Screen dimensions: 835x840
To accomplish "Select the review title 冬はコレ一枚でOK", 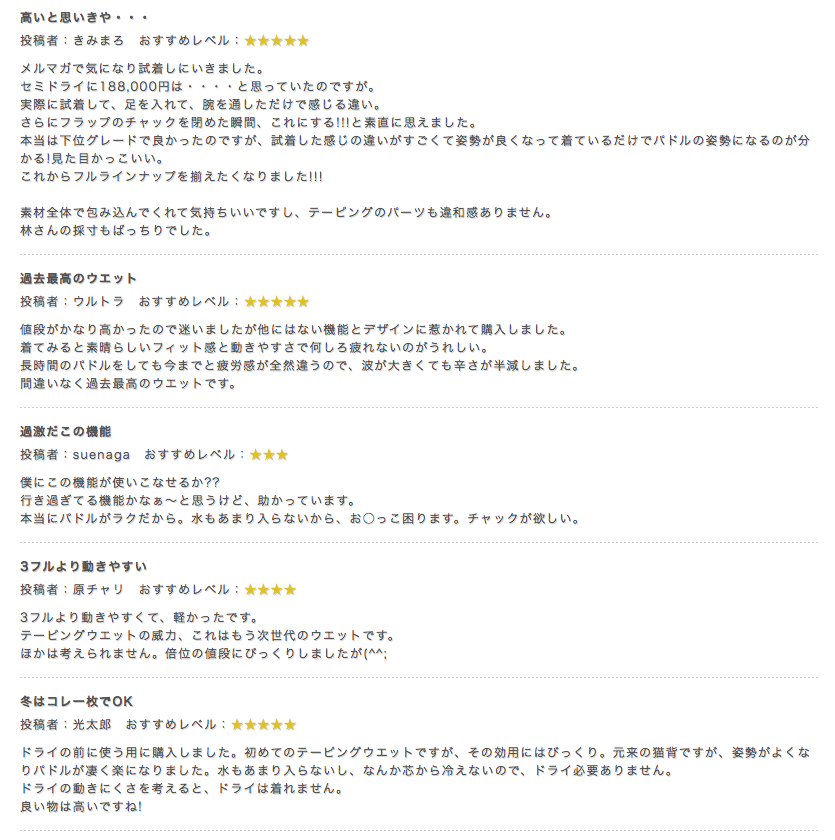I will (x=77, y=702).
